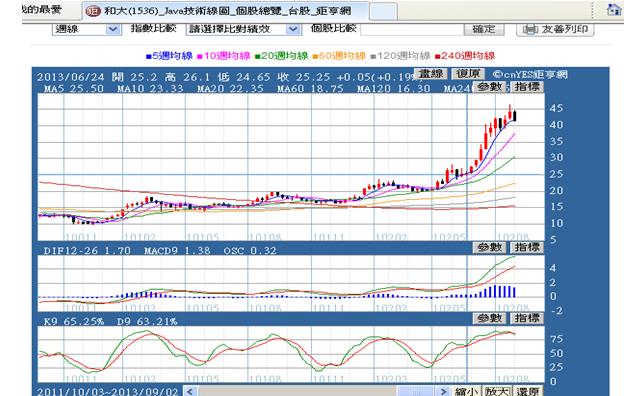Click the 還原 button above the price chart

tap(468, 74)
